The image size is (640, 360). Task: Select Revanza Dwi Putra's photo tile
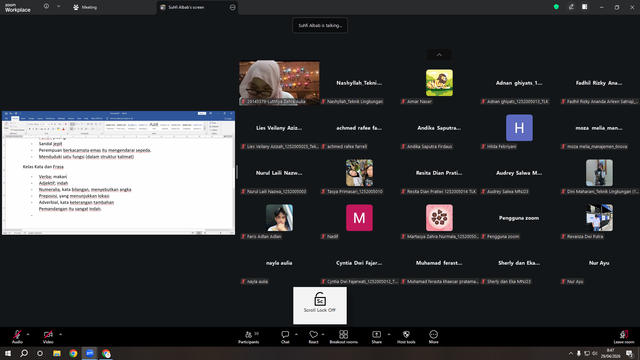(x=599, y=218)
